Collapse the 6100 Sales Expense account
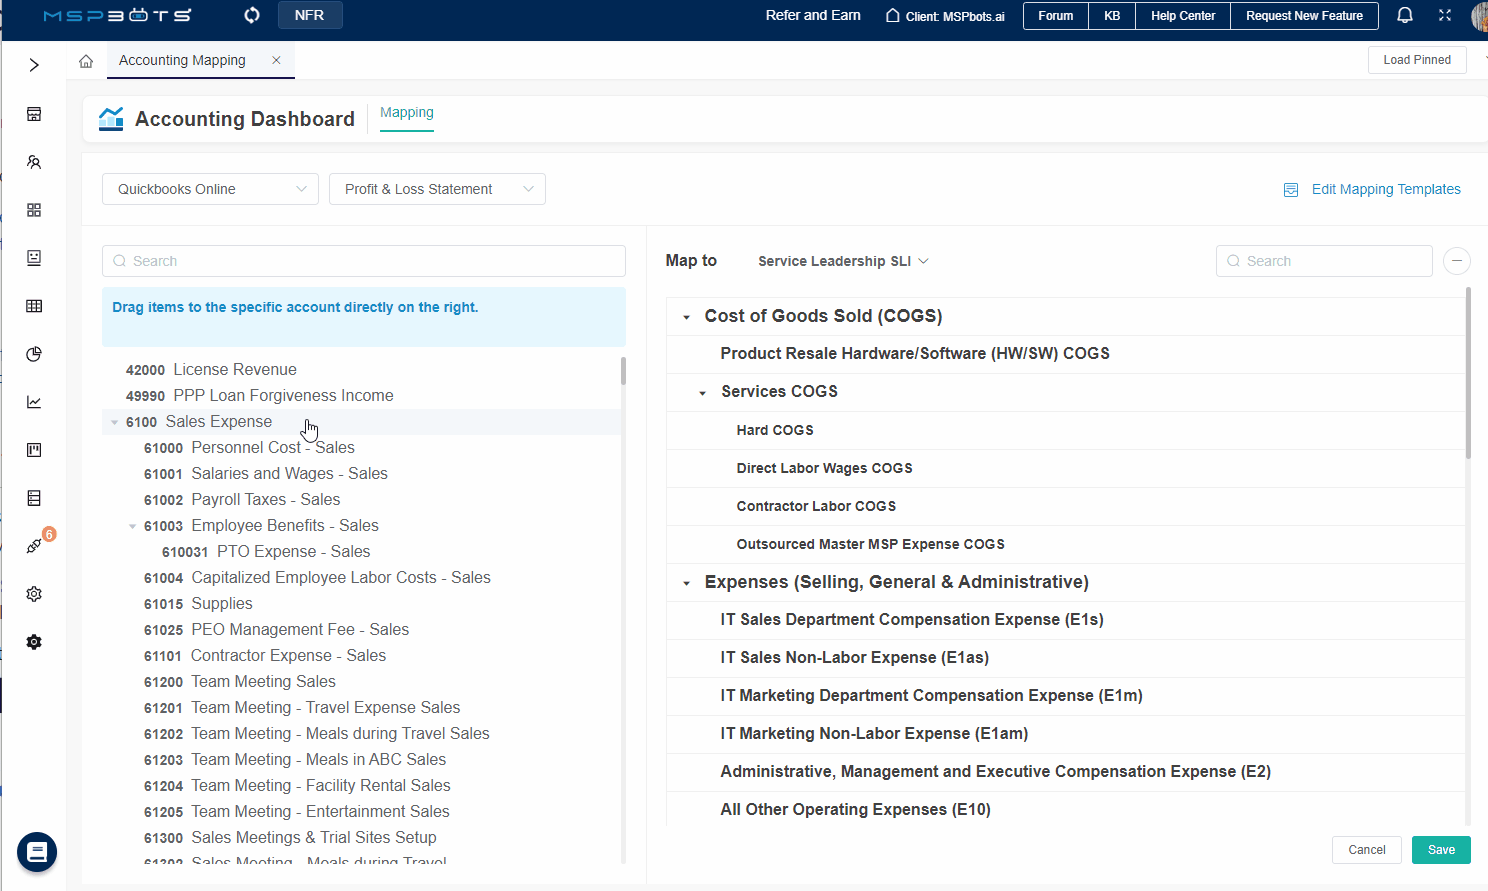Image resolution: width=1488 pixels, height=891 pixels. pos(114,421)
